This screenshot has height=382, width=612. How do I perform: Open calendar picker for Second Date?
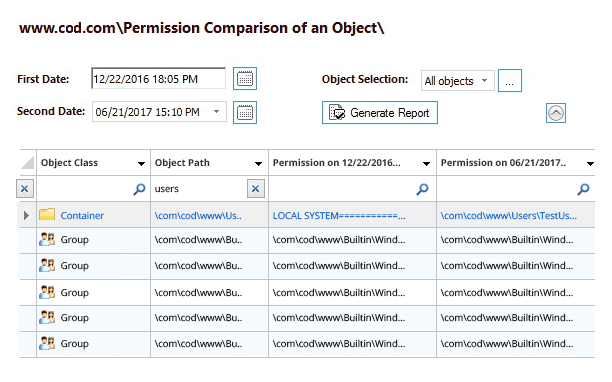pos(245,113)
